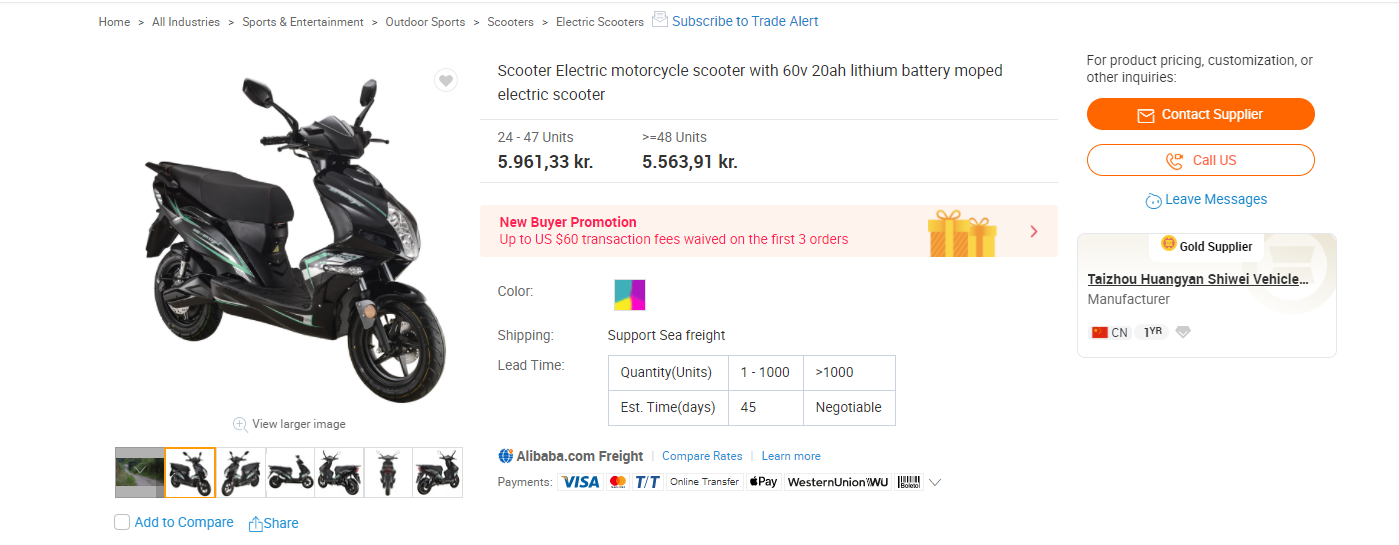Go to Sports & Entertainment breadcrumb
Screen dimensions: 1399x545
pos(303,22)
